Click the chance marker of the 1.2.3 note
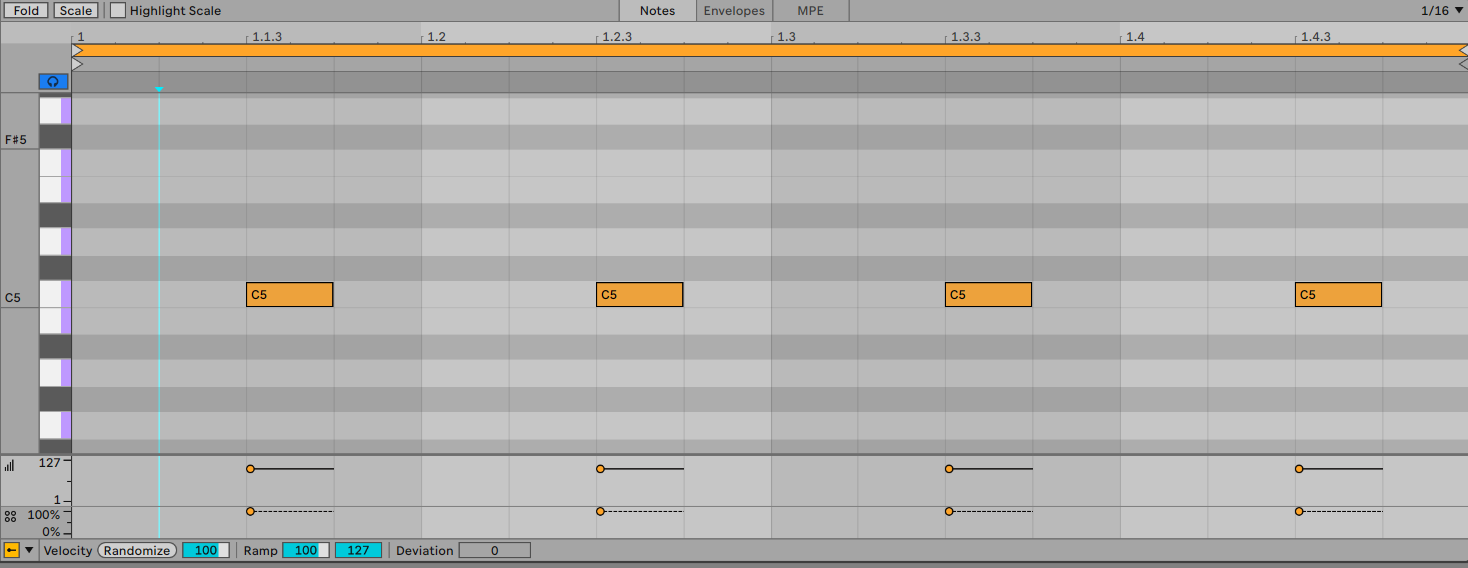This screenshot has height=568, width=1468. [x=600, y=511]
